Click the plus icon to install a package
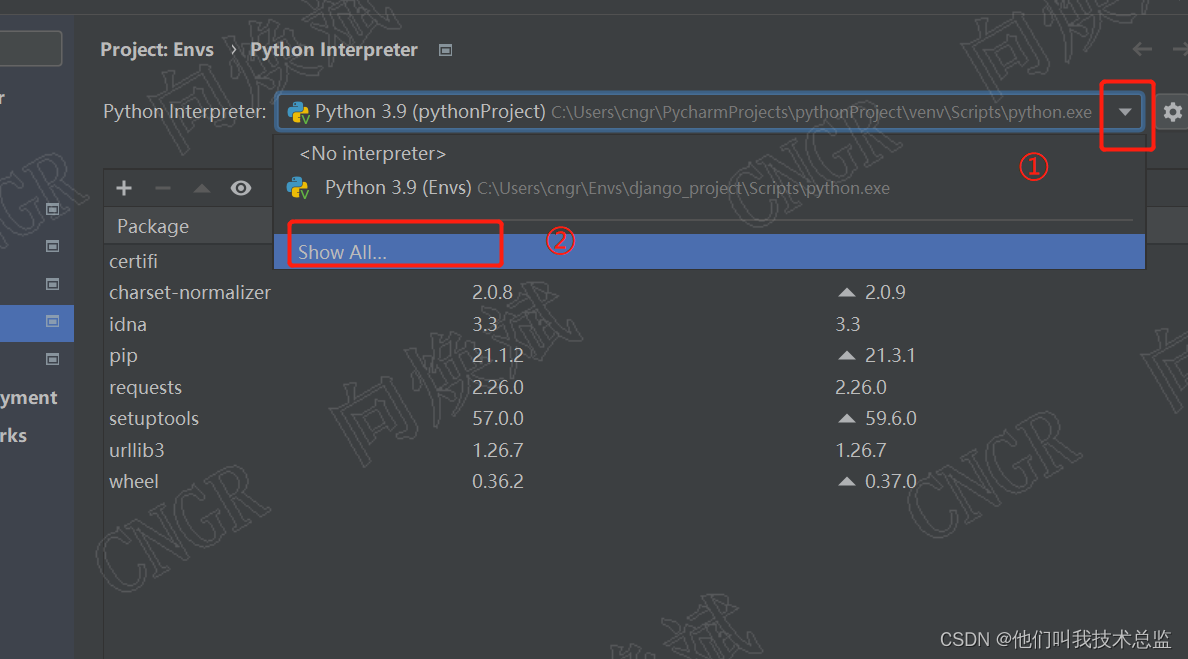Image resolution: width=1188 pixels, height=659 pixels. pyautogui.click(x=124, y=188)
